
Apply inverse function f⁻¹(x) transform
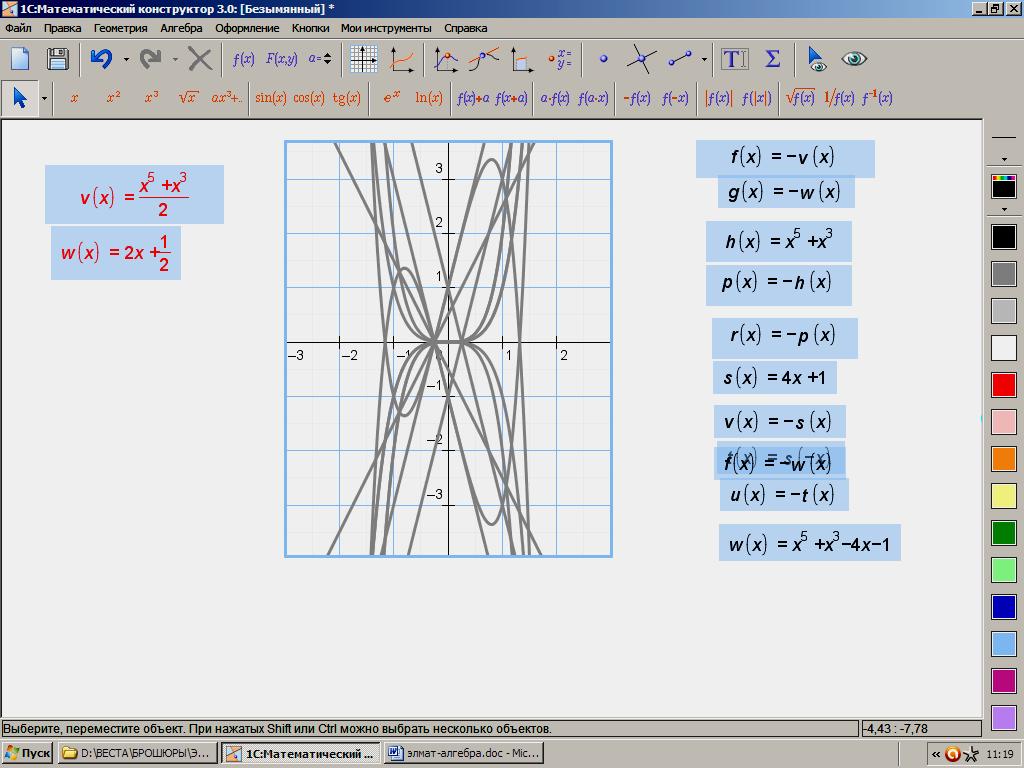[876, 98]
